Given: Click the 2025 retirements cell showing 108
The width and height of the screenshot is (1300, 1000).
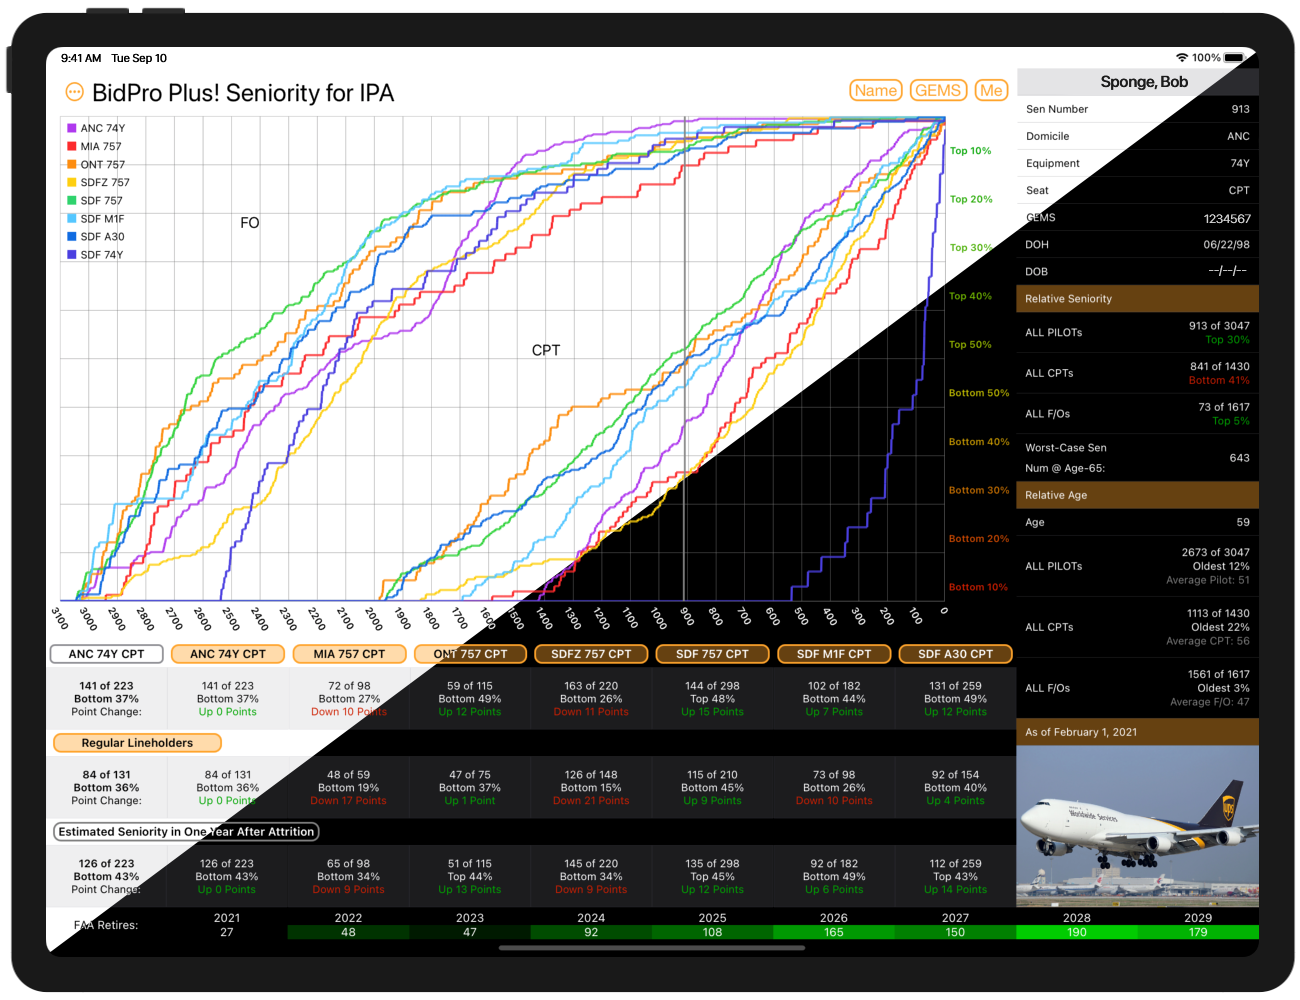Looking at the screenshot, I should (x=712, y=932).
